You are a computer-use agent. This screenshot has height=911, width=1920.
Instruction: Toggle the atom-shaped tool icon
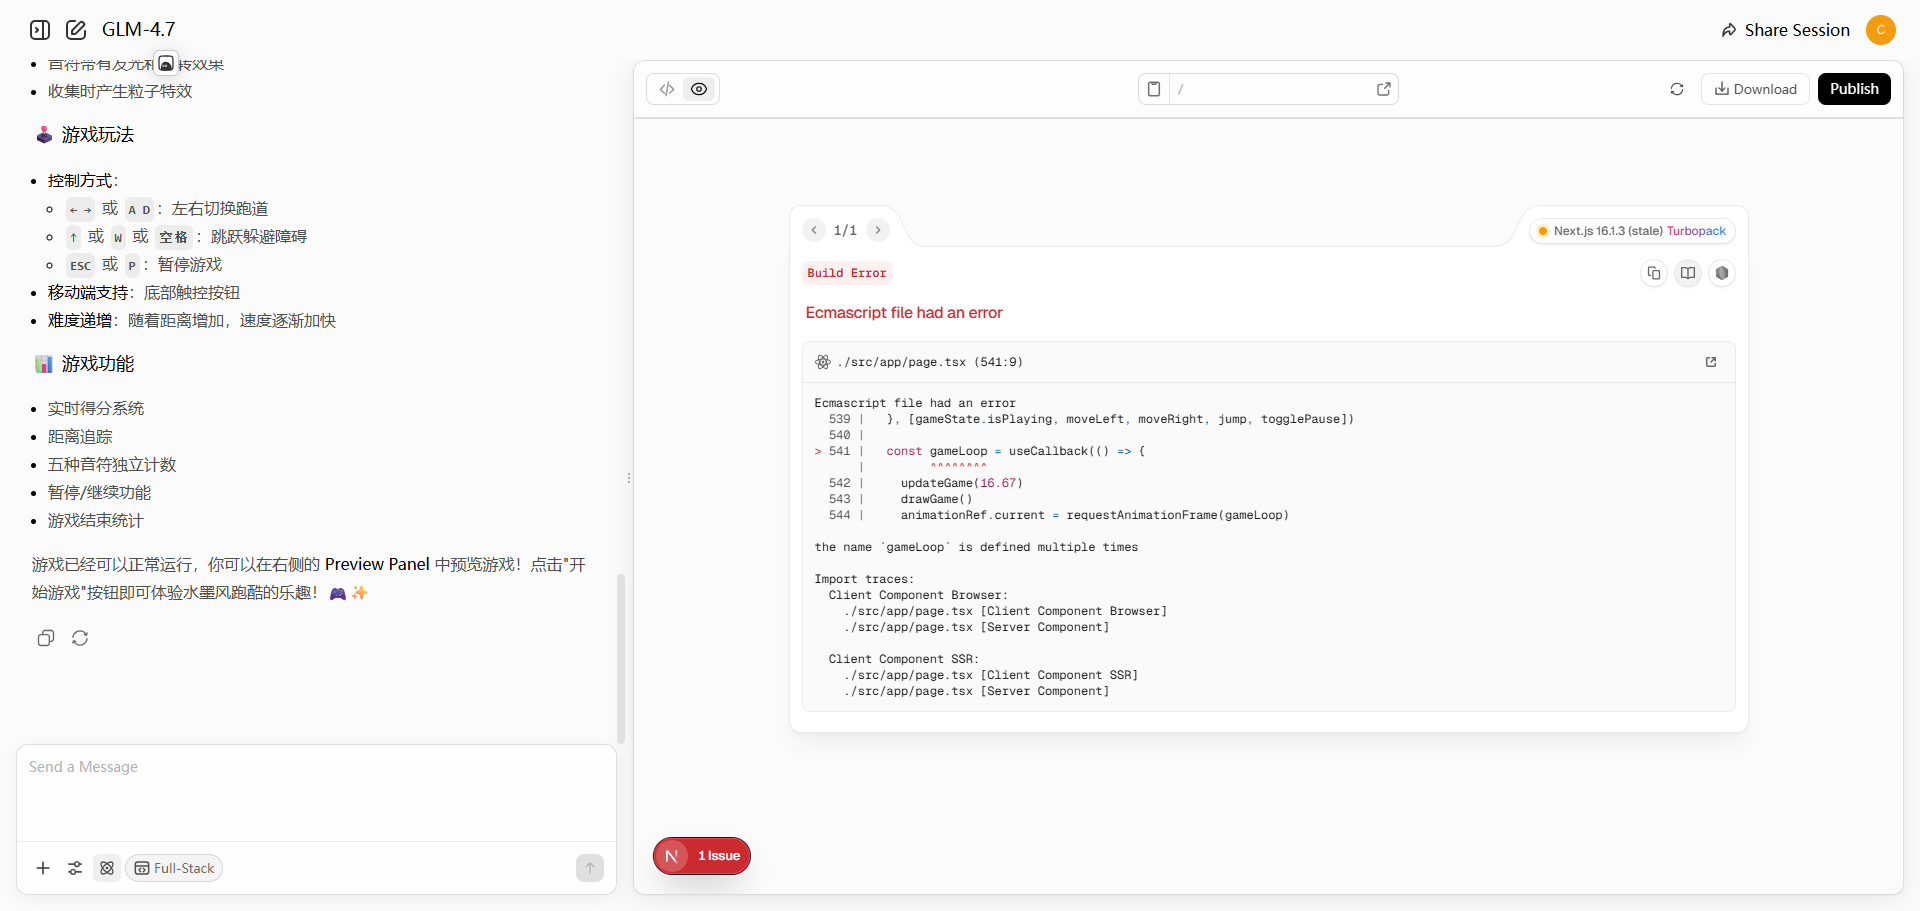(x=107, y=868)
